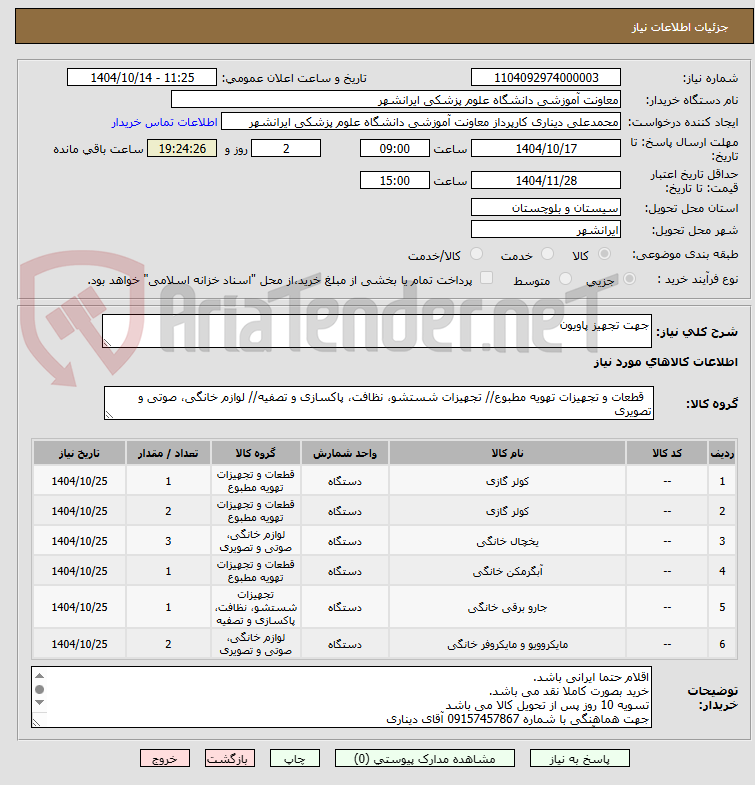Click the نام کالا column header

pos(507,453)
